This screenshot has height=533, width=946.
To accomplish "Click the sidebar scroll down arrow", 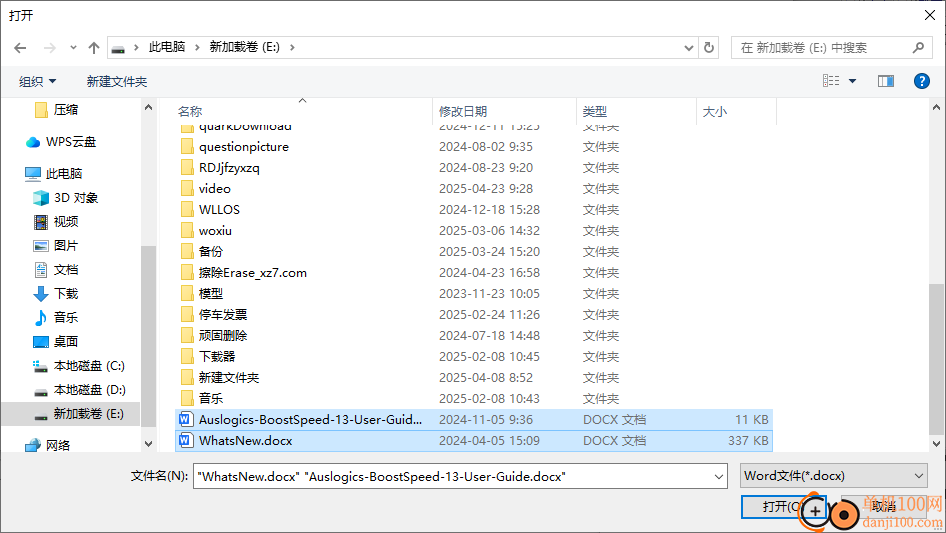I will point(148,444).
